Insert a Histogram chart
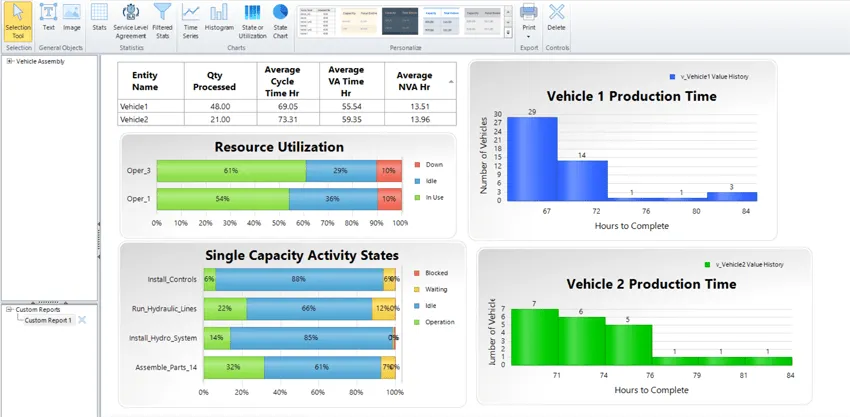The image size is (850, 417). tap(219, 17)
